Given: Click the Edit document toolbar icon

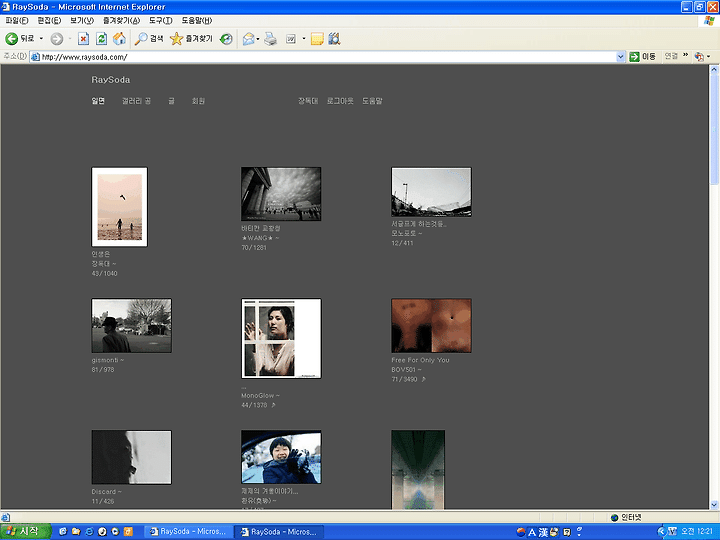Looking at the screenshot, I should coord(291,39).
